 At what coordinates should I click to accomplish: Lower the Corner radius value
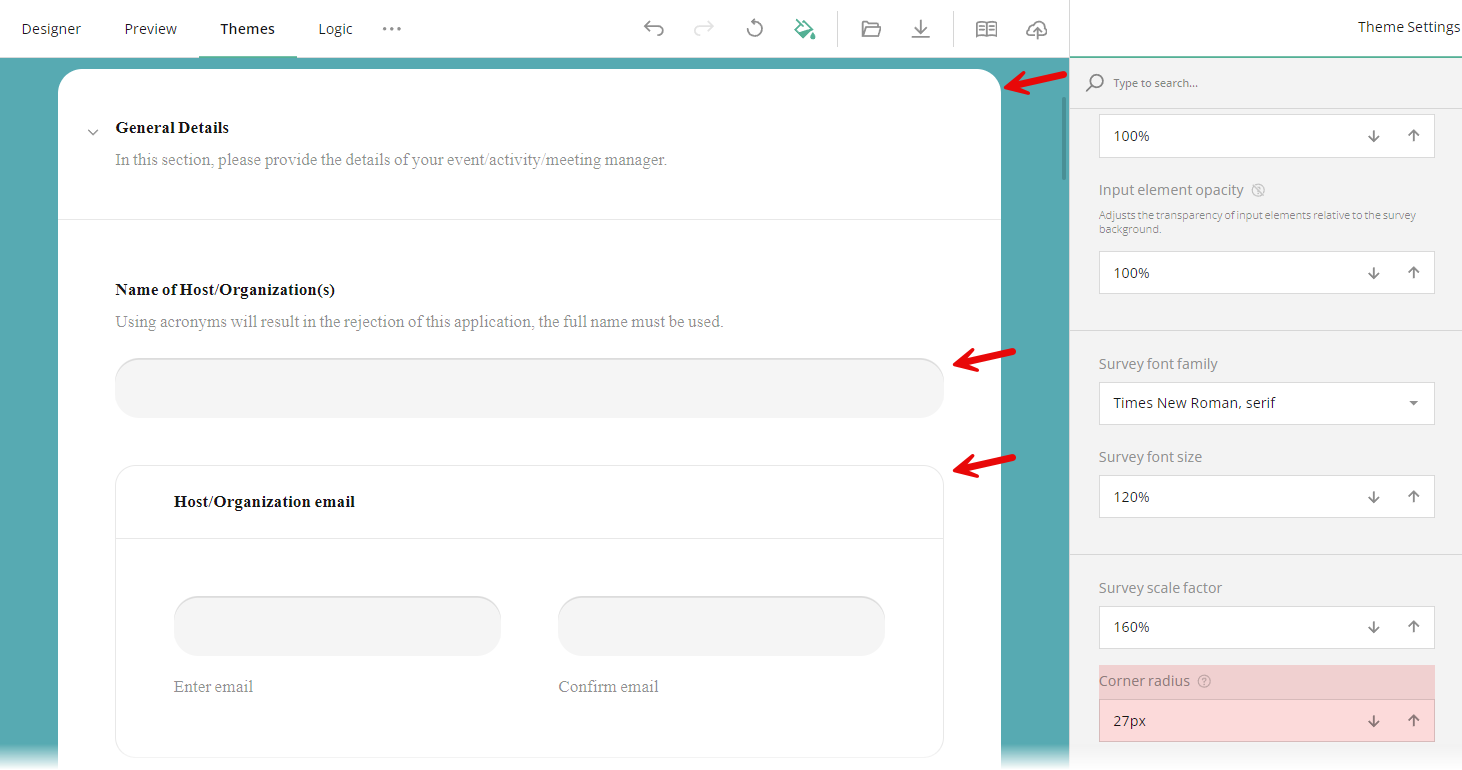pos(1374,720)
